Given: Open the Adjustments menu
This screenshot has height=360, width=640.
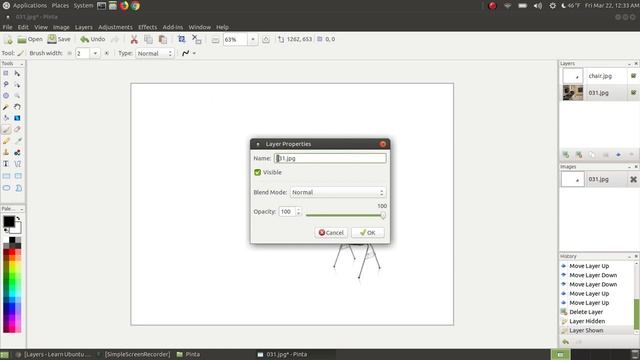Looking at the screenshot, I should point(116,27).
